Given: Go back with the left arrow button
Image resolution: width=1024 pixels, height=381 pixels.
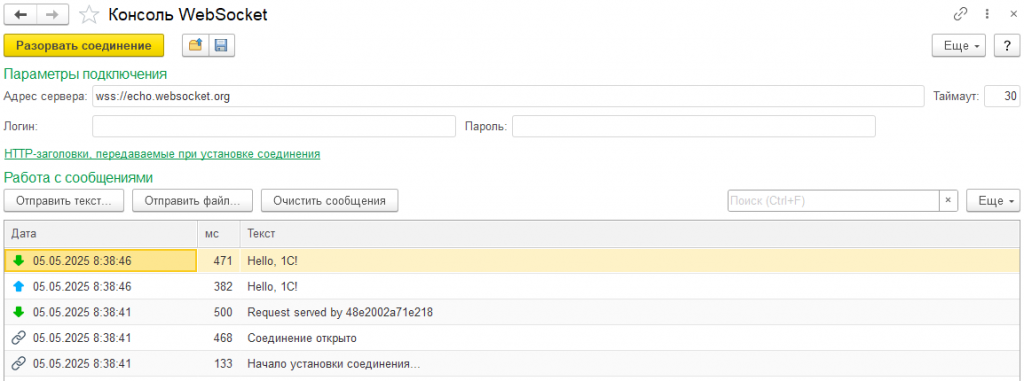Looking at the screenshot, I should coord(21,14).
